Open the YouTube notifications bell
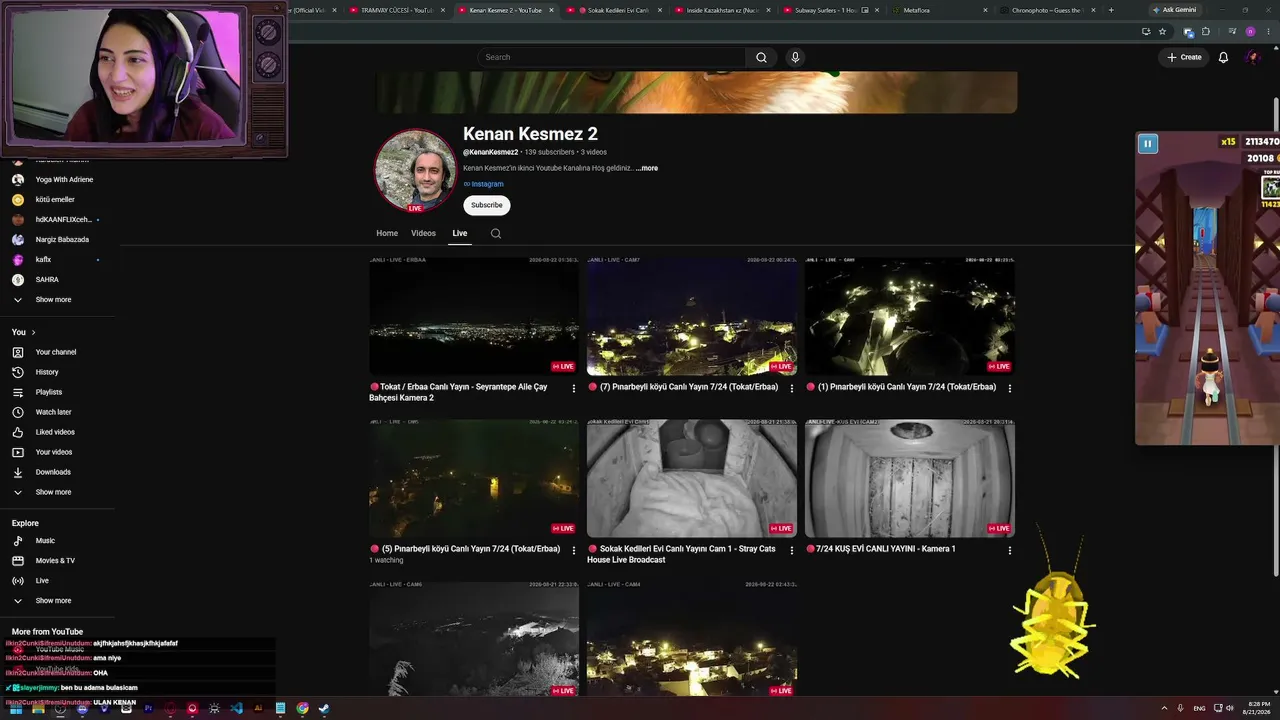 1223,57
